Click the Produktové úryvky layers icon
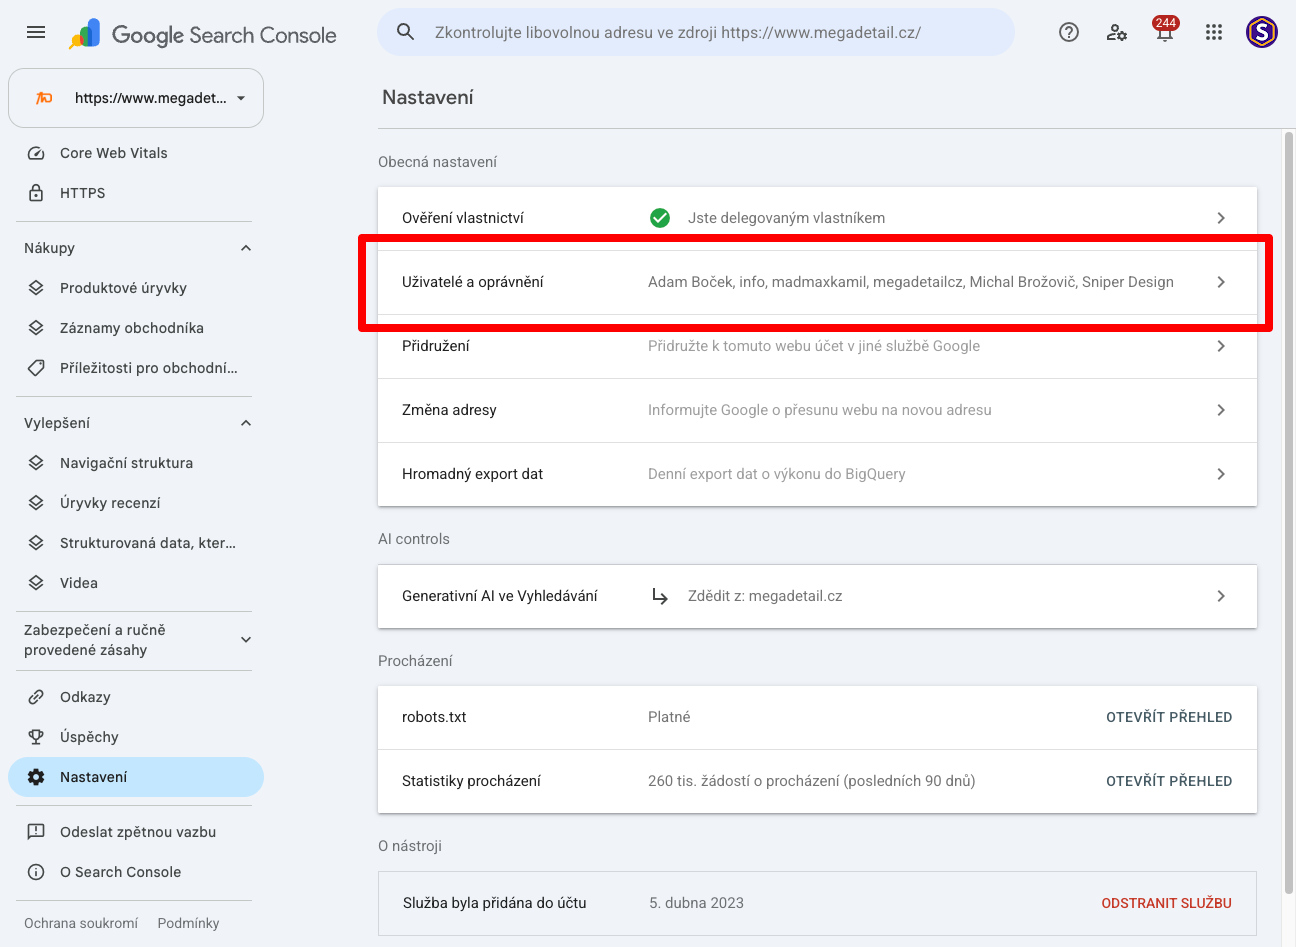 [x=36, y=288]
